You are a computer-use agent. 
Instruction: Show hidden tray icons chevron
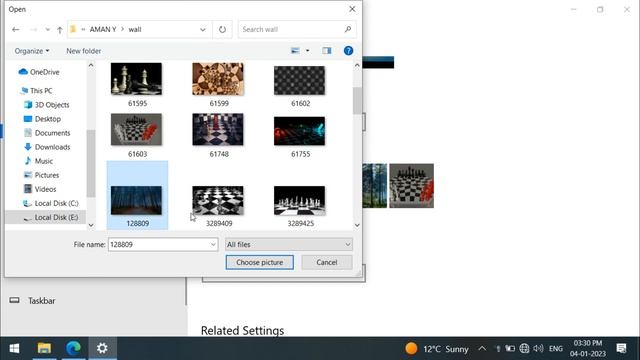pyautogui.click(x=482, y=349)
